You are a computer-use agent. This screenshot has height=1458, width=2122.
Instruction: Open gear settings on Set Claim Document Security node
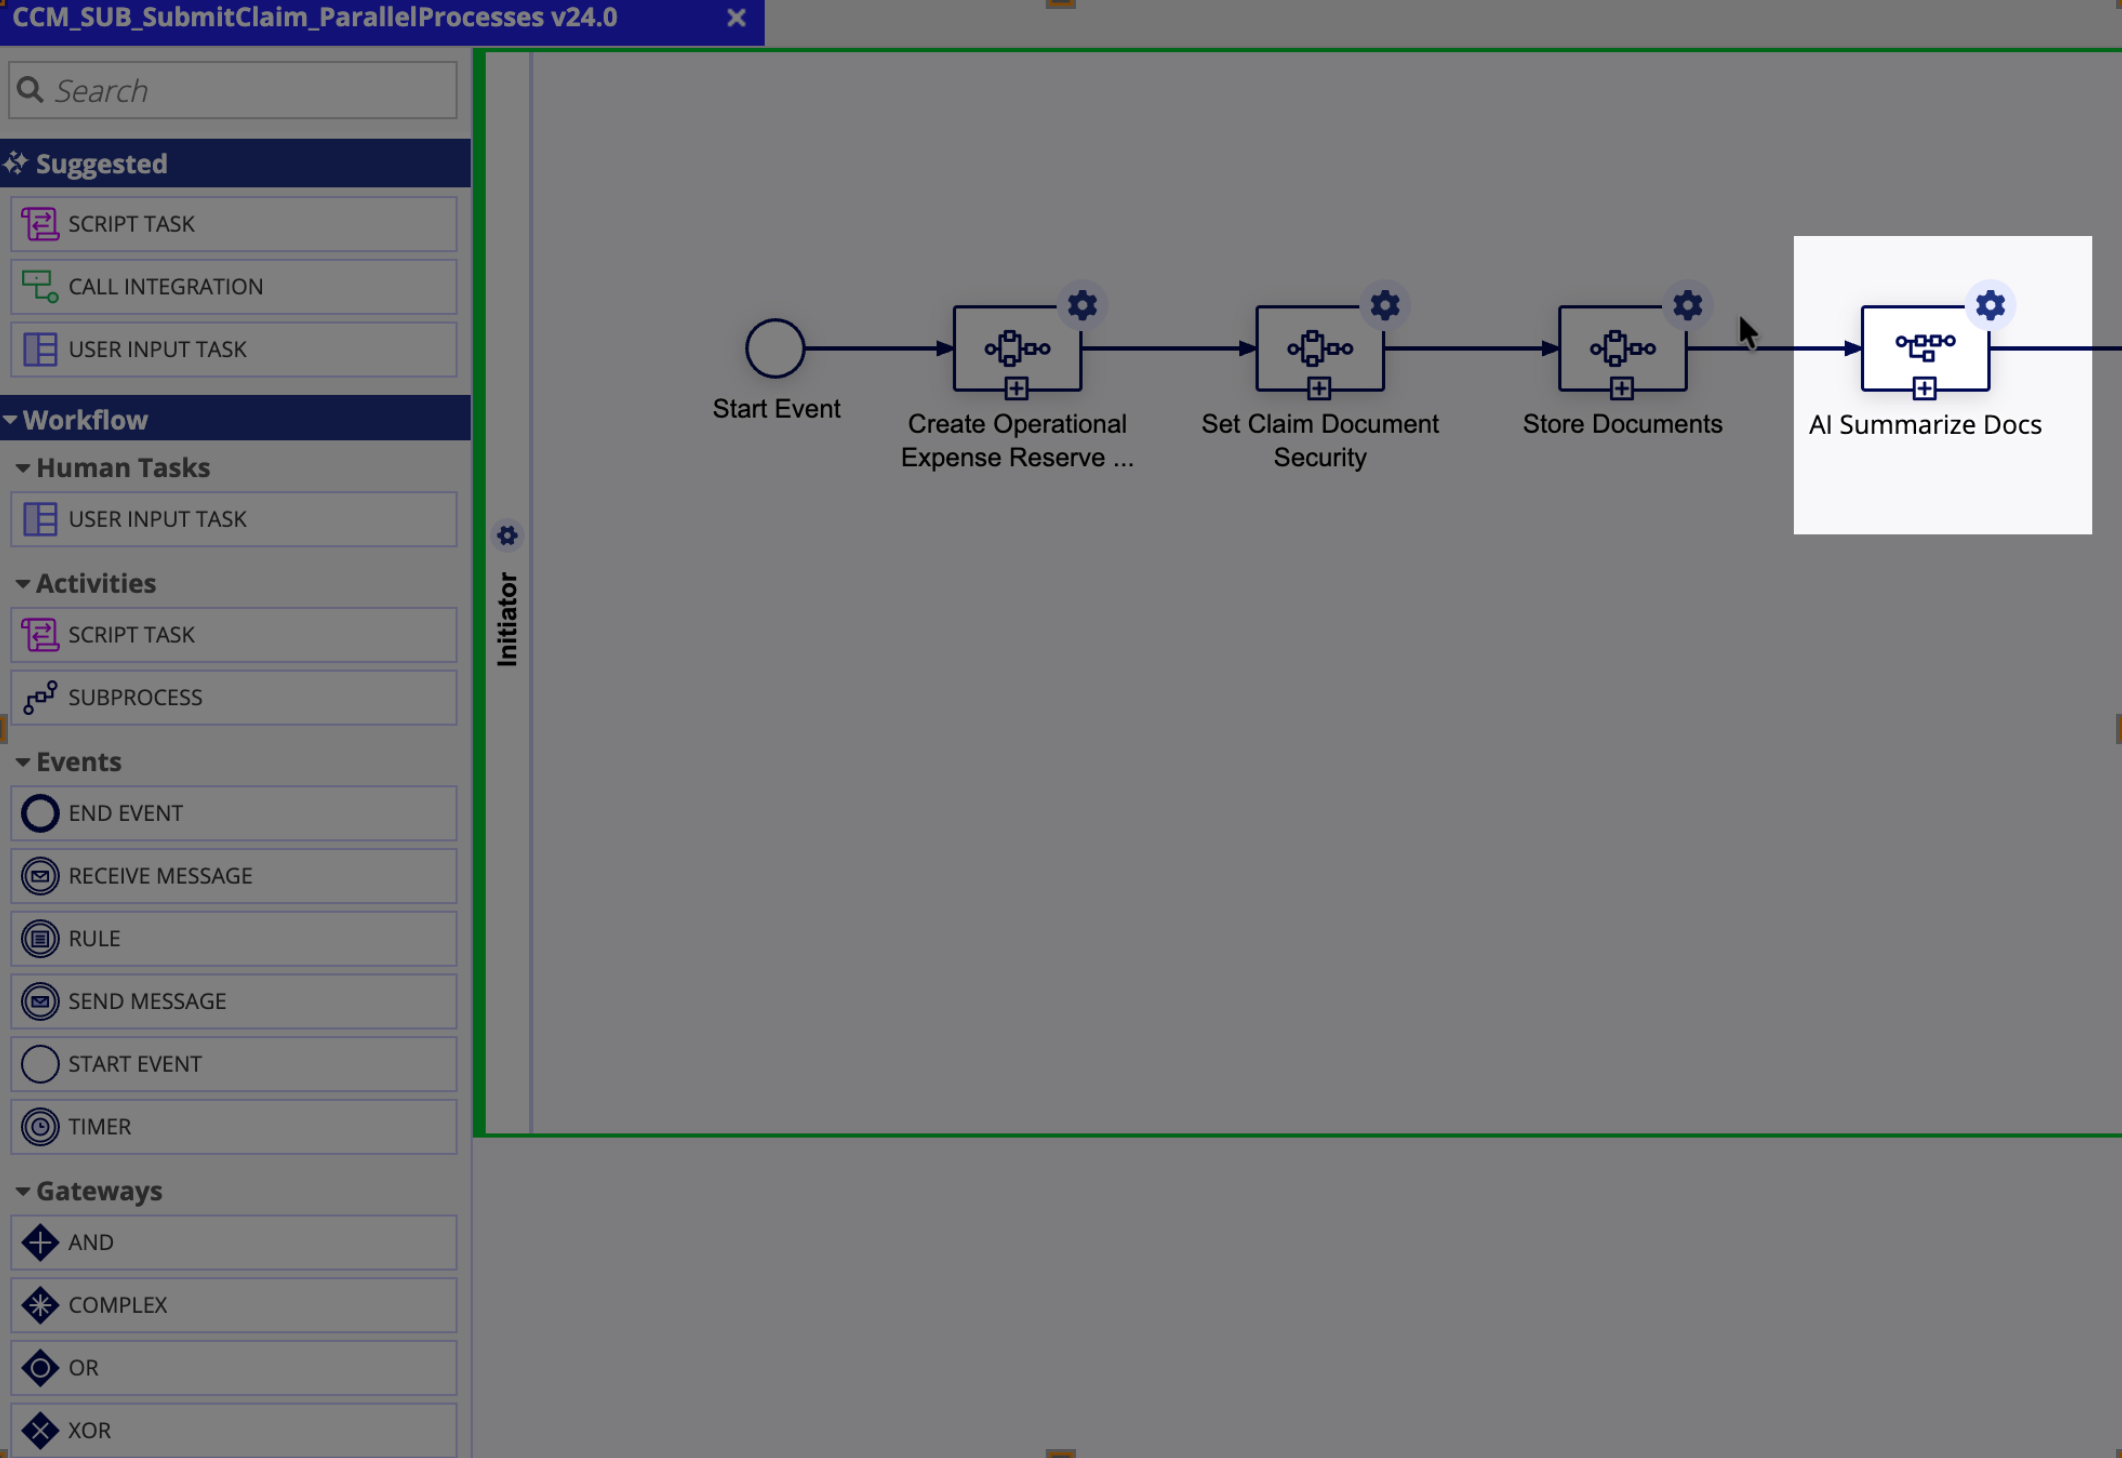point(1385,305)
